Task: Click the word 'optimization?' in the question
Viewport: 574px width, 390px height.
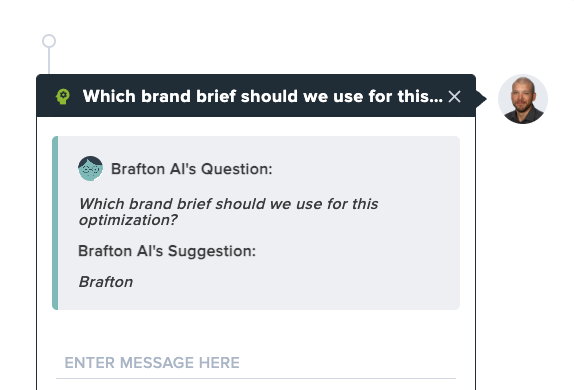Action: 128,220
